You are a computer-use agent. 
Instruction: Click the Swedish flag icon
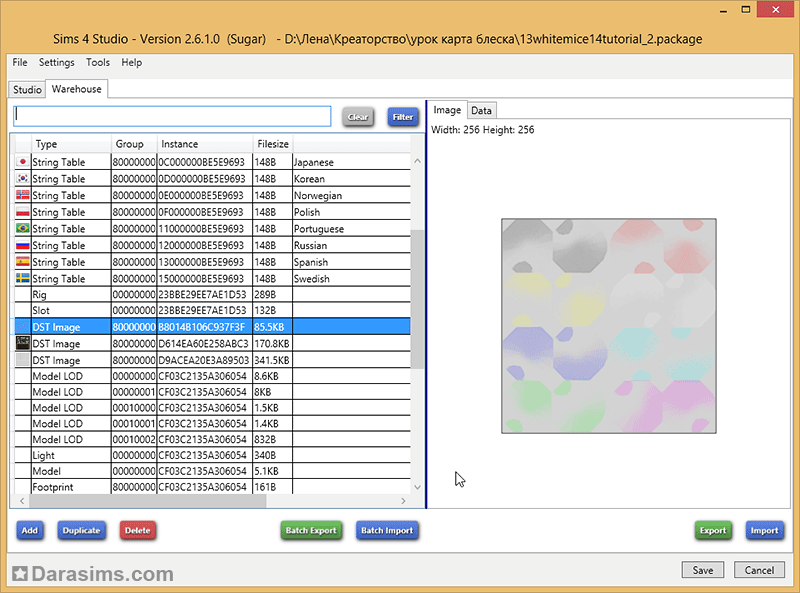22,278
